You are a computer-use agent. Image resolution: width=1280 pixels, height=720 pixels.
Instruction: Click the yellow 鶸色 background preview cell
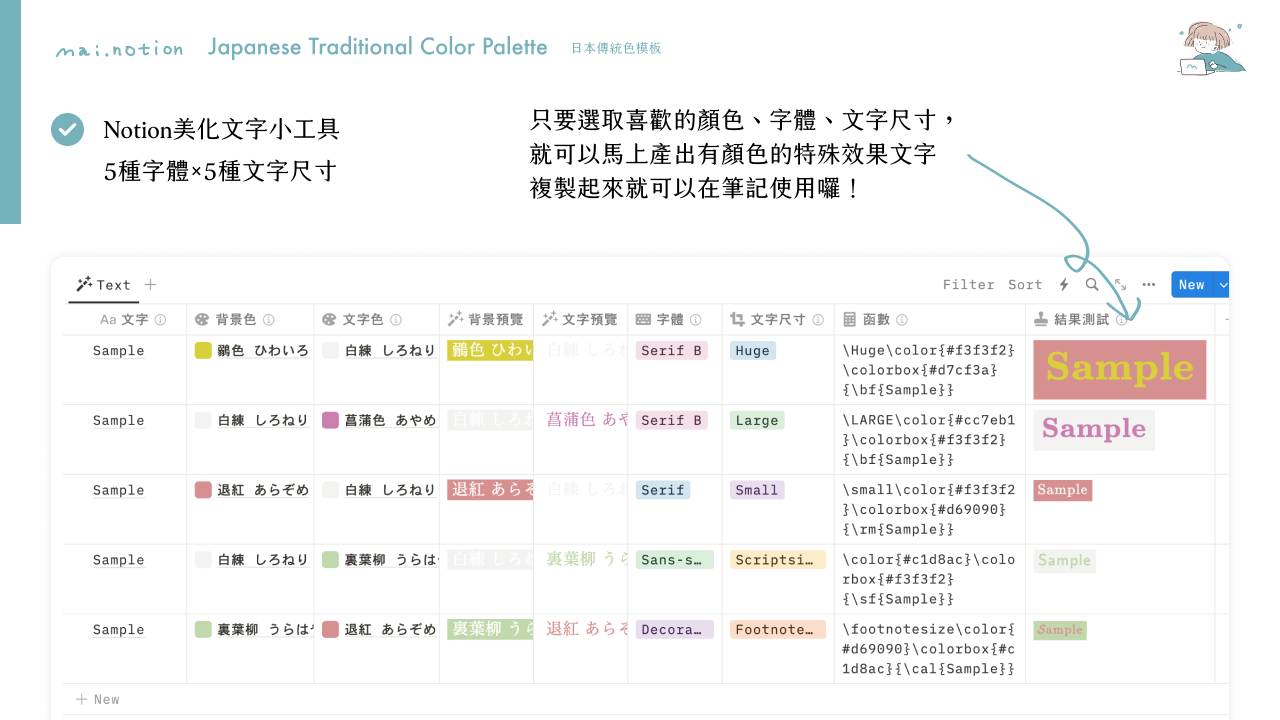pos(490,350)
